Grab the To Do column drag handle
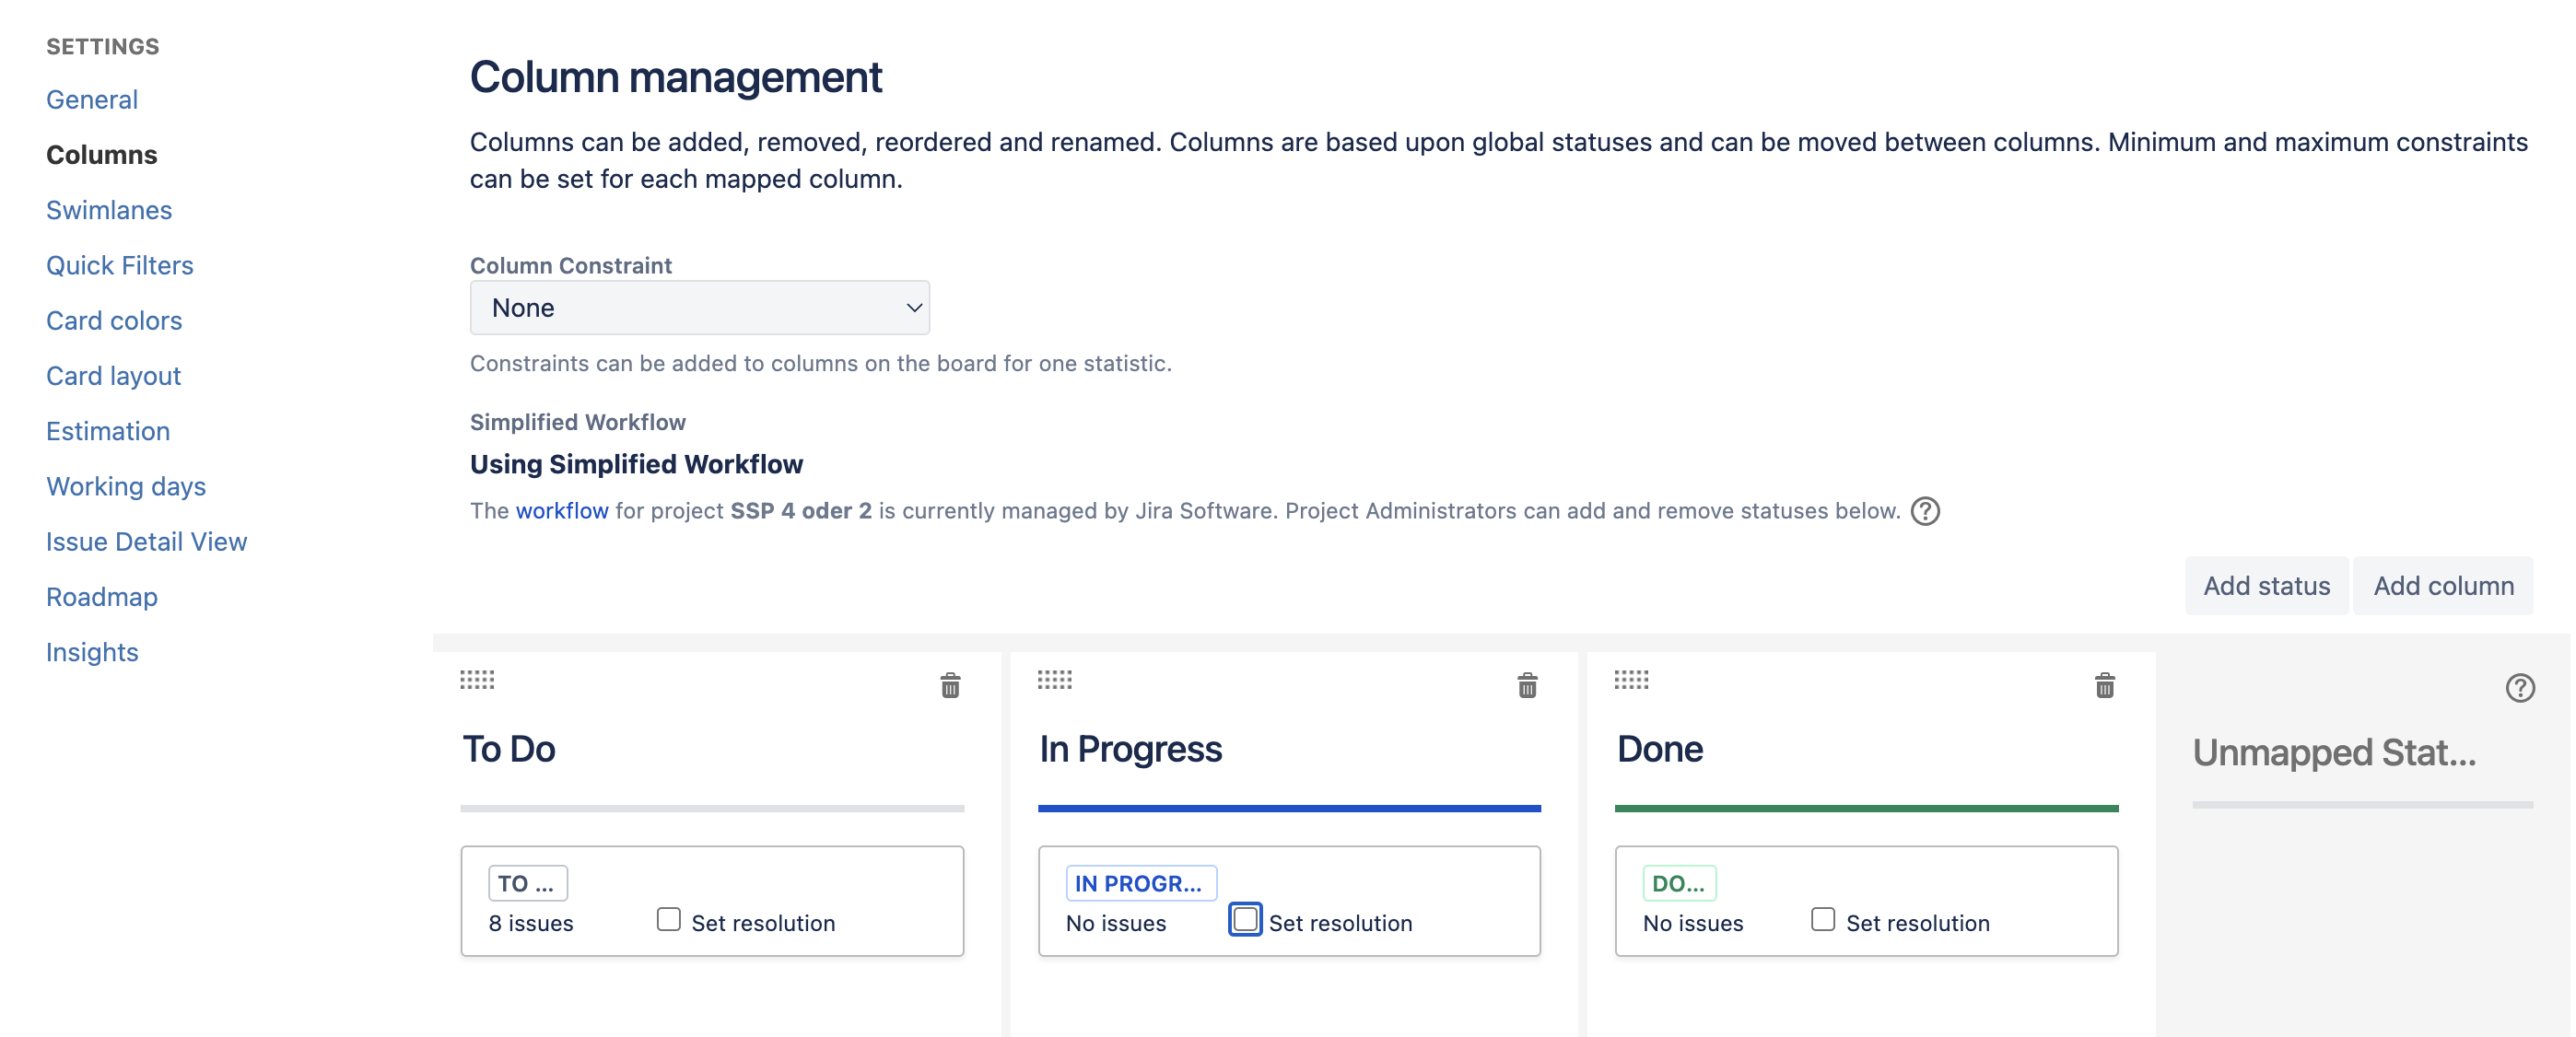This screenshot has height=1037, width=2576. point(477,680)
